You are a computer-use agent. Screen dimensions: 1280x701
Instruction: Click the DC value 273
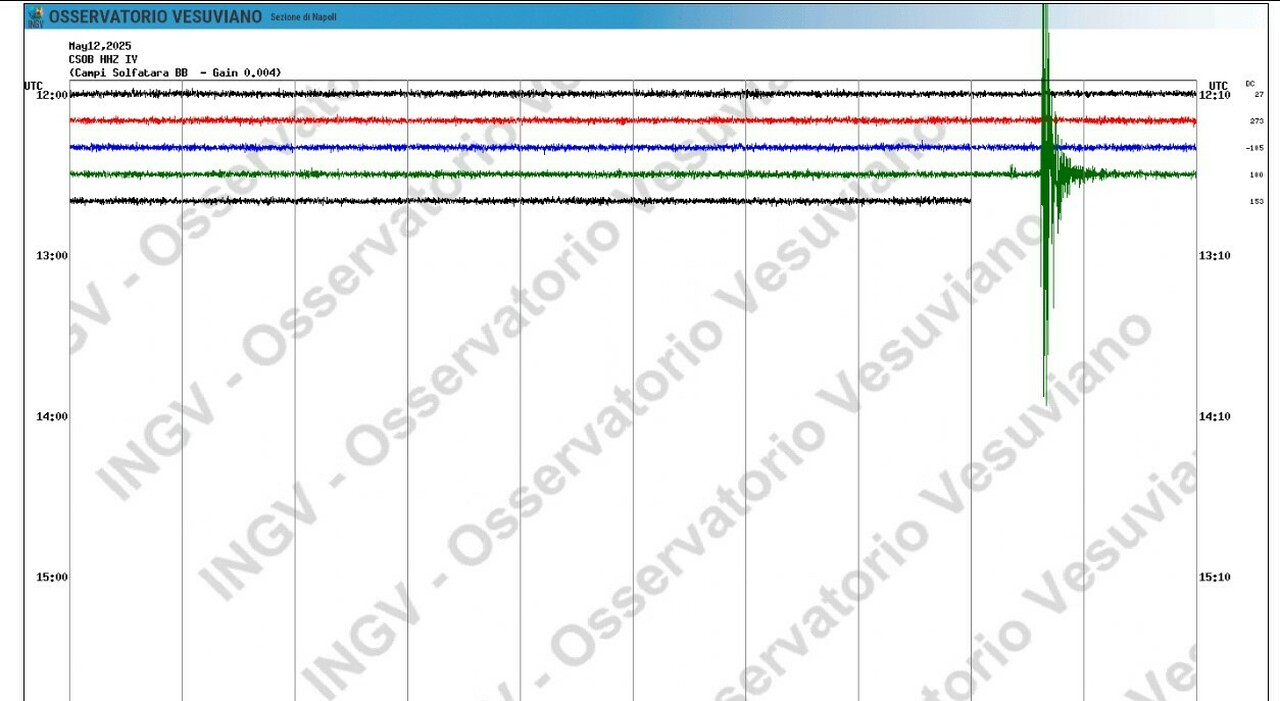[x=1257, y=121]
